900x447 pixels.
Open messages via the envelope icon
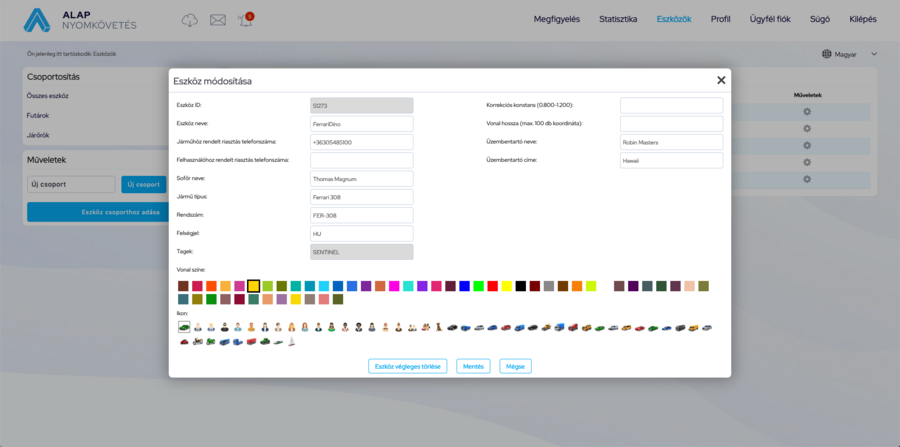(x=217, y=20)
